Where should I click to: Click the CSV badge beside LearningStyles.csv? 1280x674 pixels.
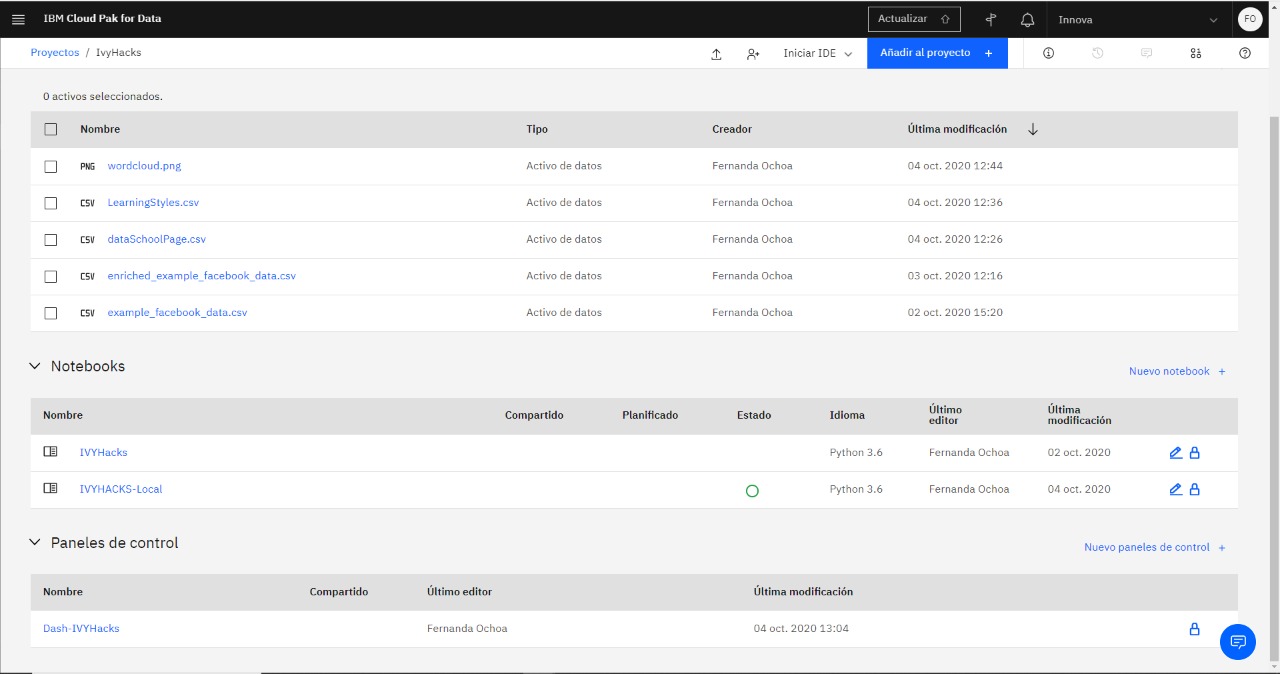tap(88, 203)
